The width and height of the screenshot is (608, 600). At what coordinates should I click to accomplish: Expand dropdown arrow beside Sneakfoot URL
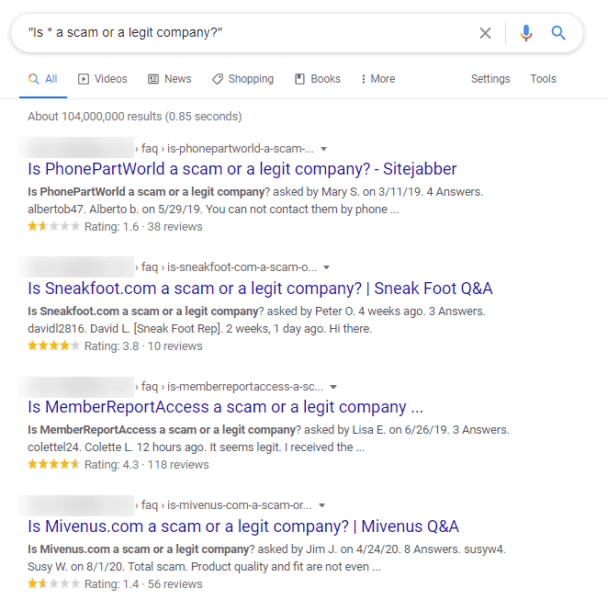[x=327, y=268]
